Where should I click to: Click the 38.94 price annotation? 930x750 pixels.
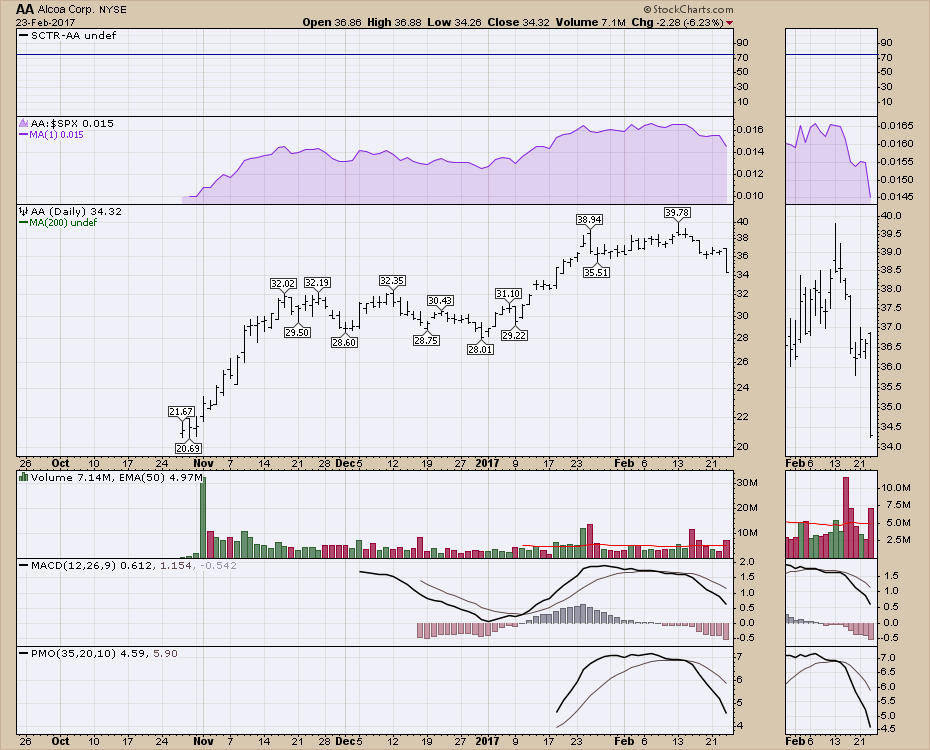589,219
